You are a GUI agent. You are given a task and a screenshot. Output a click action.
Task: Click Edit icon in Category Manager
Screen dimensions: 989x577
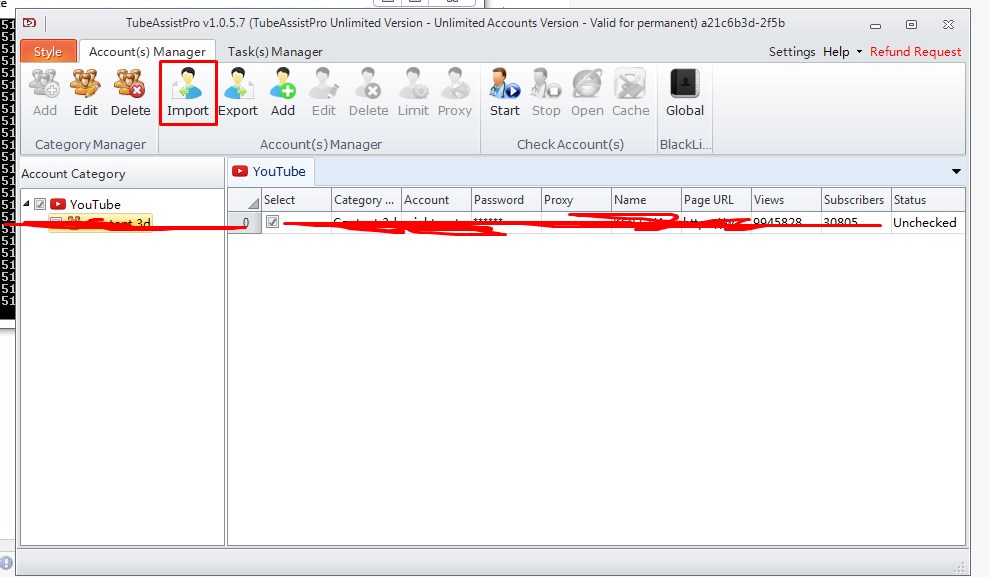pyautogui.click(x=86, y=92)
